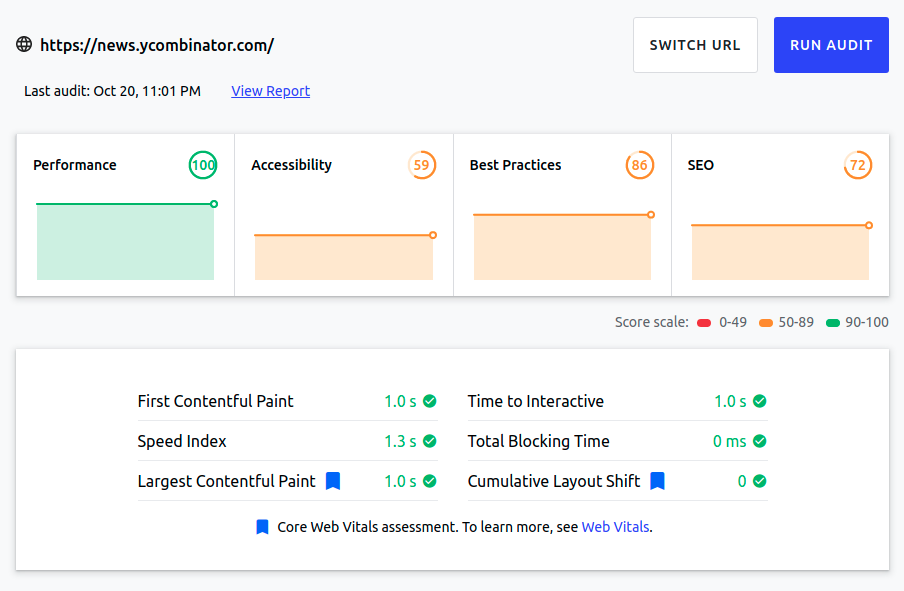Click the endpoint marker on the SEO chart
Image resolution: width=904 pixels, height=591 pixels.
868,225
